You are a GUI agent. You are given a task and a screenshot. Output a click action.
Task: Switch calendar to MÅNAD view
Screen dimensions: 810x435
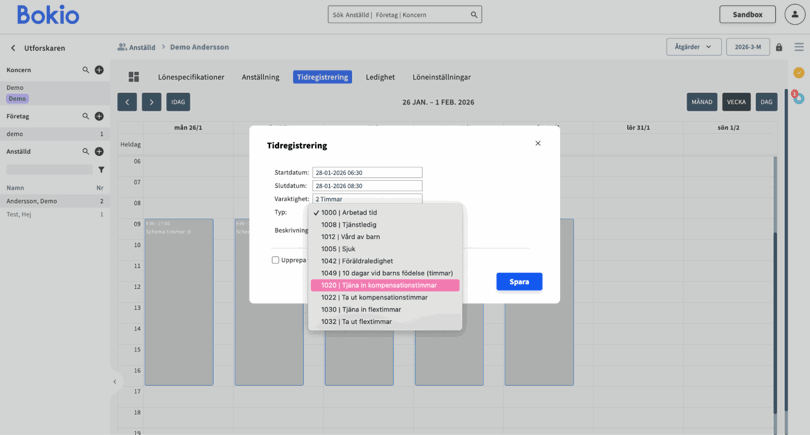[x=702, y=102]
